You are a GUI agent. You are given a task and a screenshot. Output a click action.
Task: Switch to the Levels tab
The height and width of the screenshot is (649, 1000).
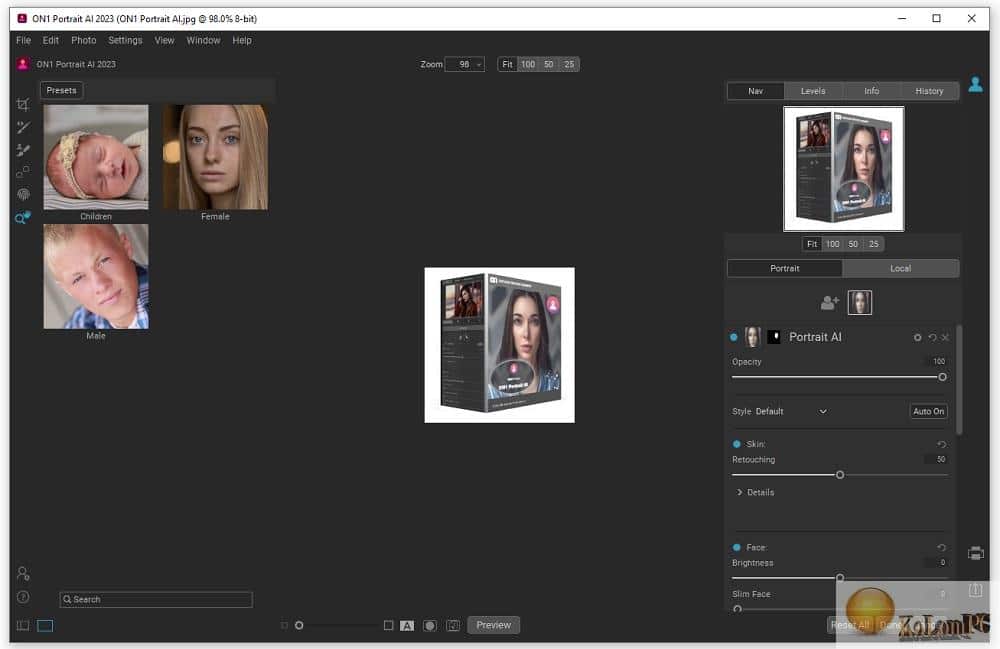coord(813,91)
